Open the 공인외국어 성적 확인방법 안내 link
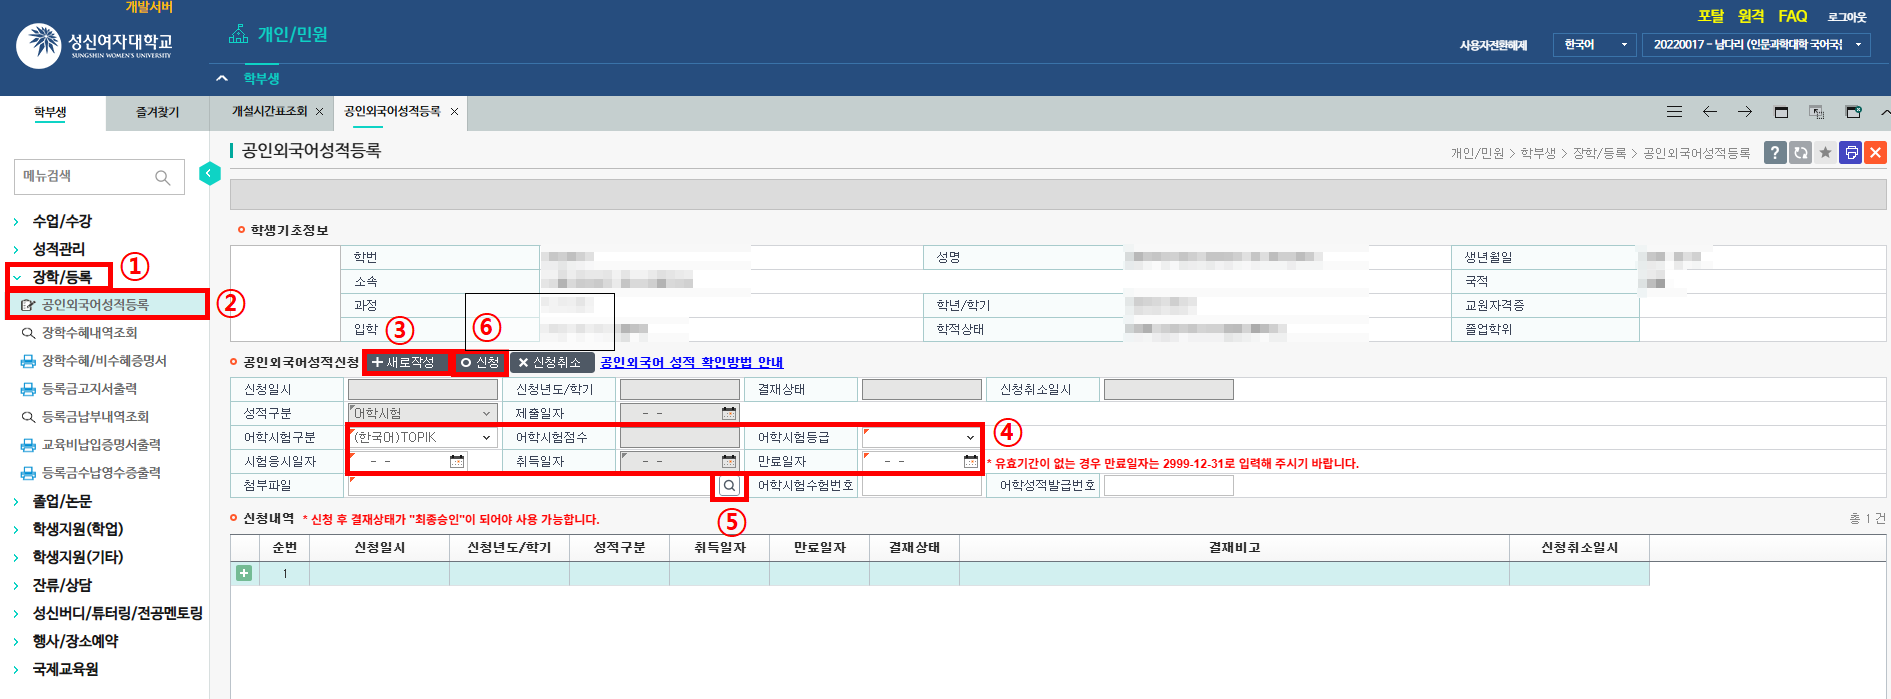The image size is (1891, 699). (x=691, y=362)
